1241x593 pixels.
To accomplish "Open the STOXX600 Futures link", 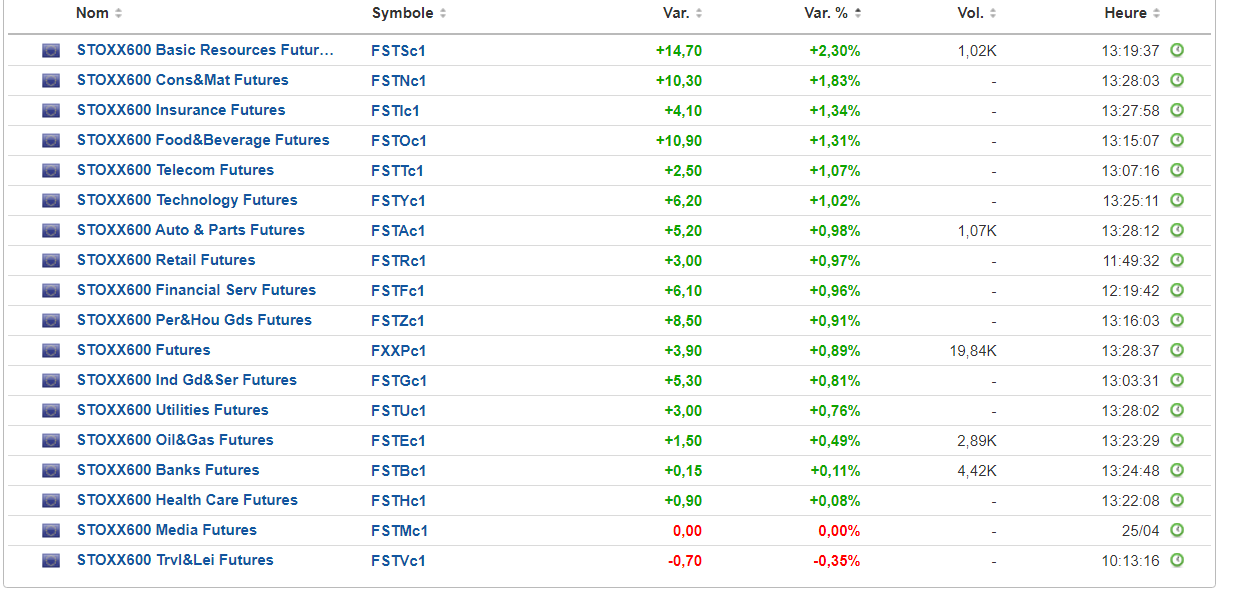I will click(143, 350).
